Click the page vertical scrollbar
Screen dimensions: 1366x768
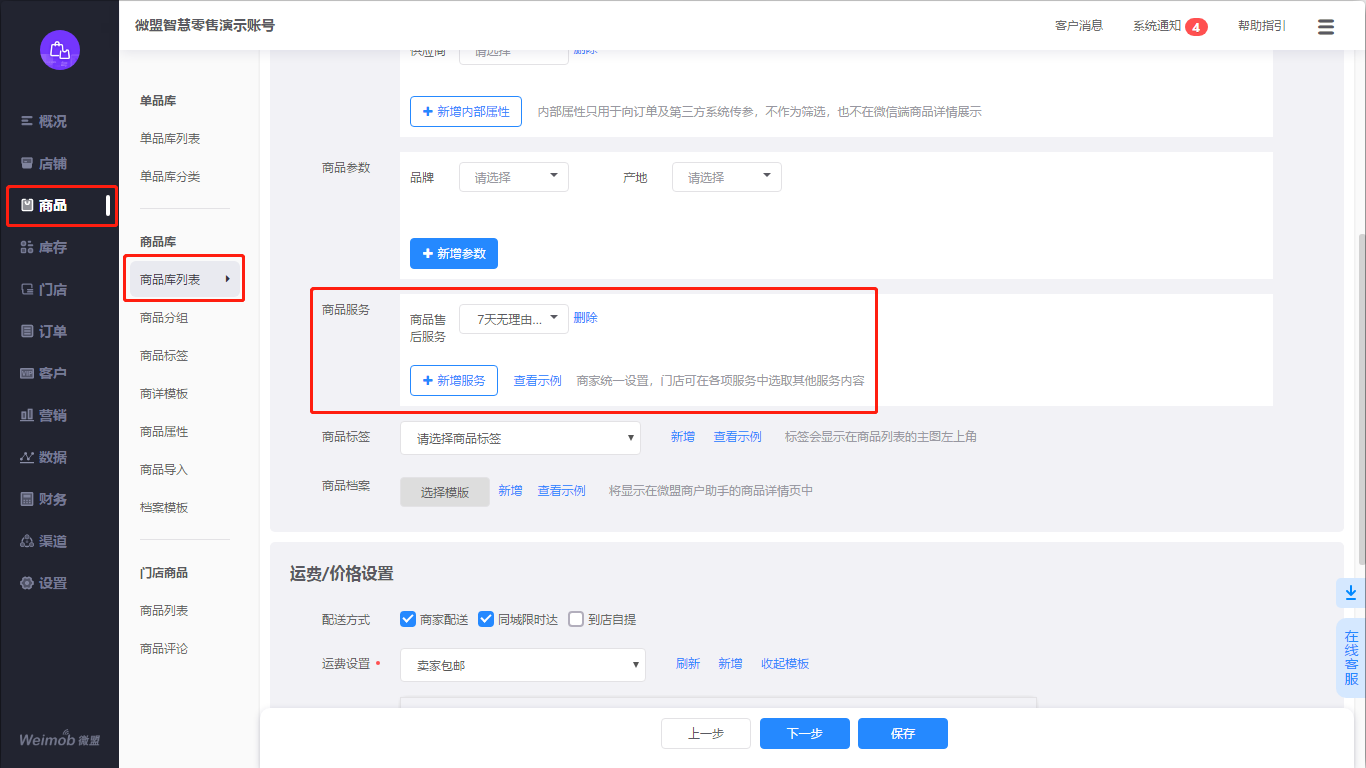click(x=1361, y=400)
